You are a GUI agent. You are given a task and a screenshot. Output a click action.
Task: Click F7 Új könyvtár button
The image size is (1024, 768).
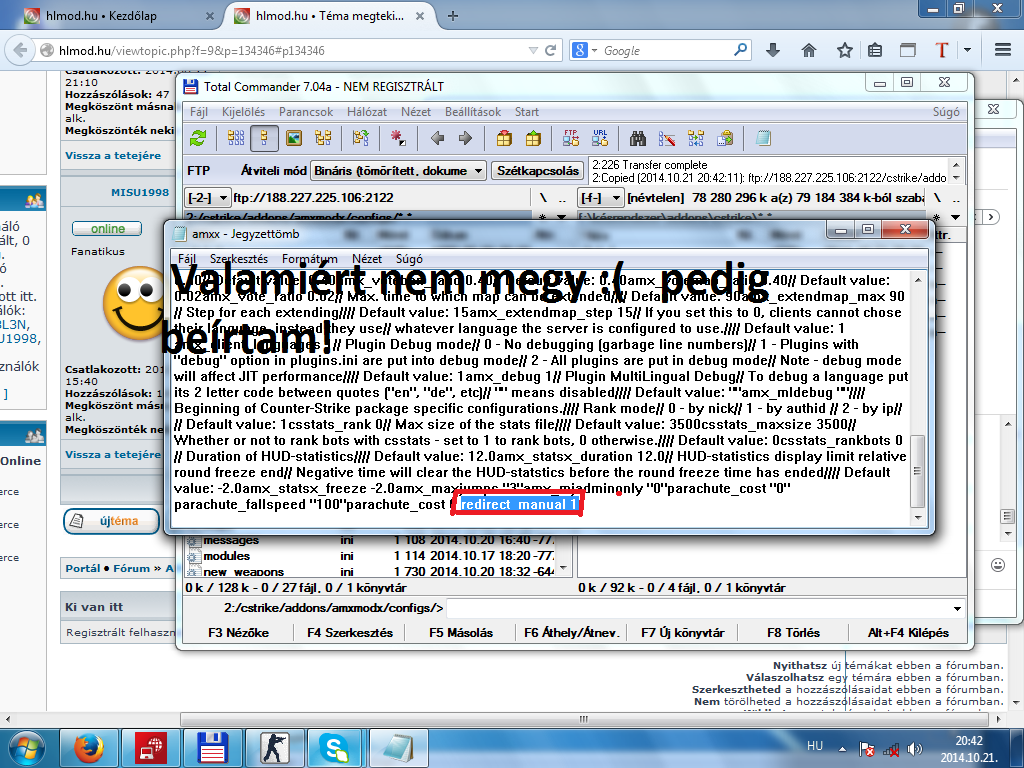pyautogui.click(x=682, y=632)
